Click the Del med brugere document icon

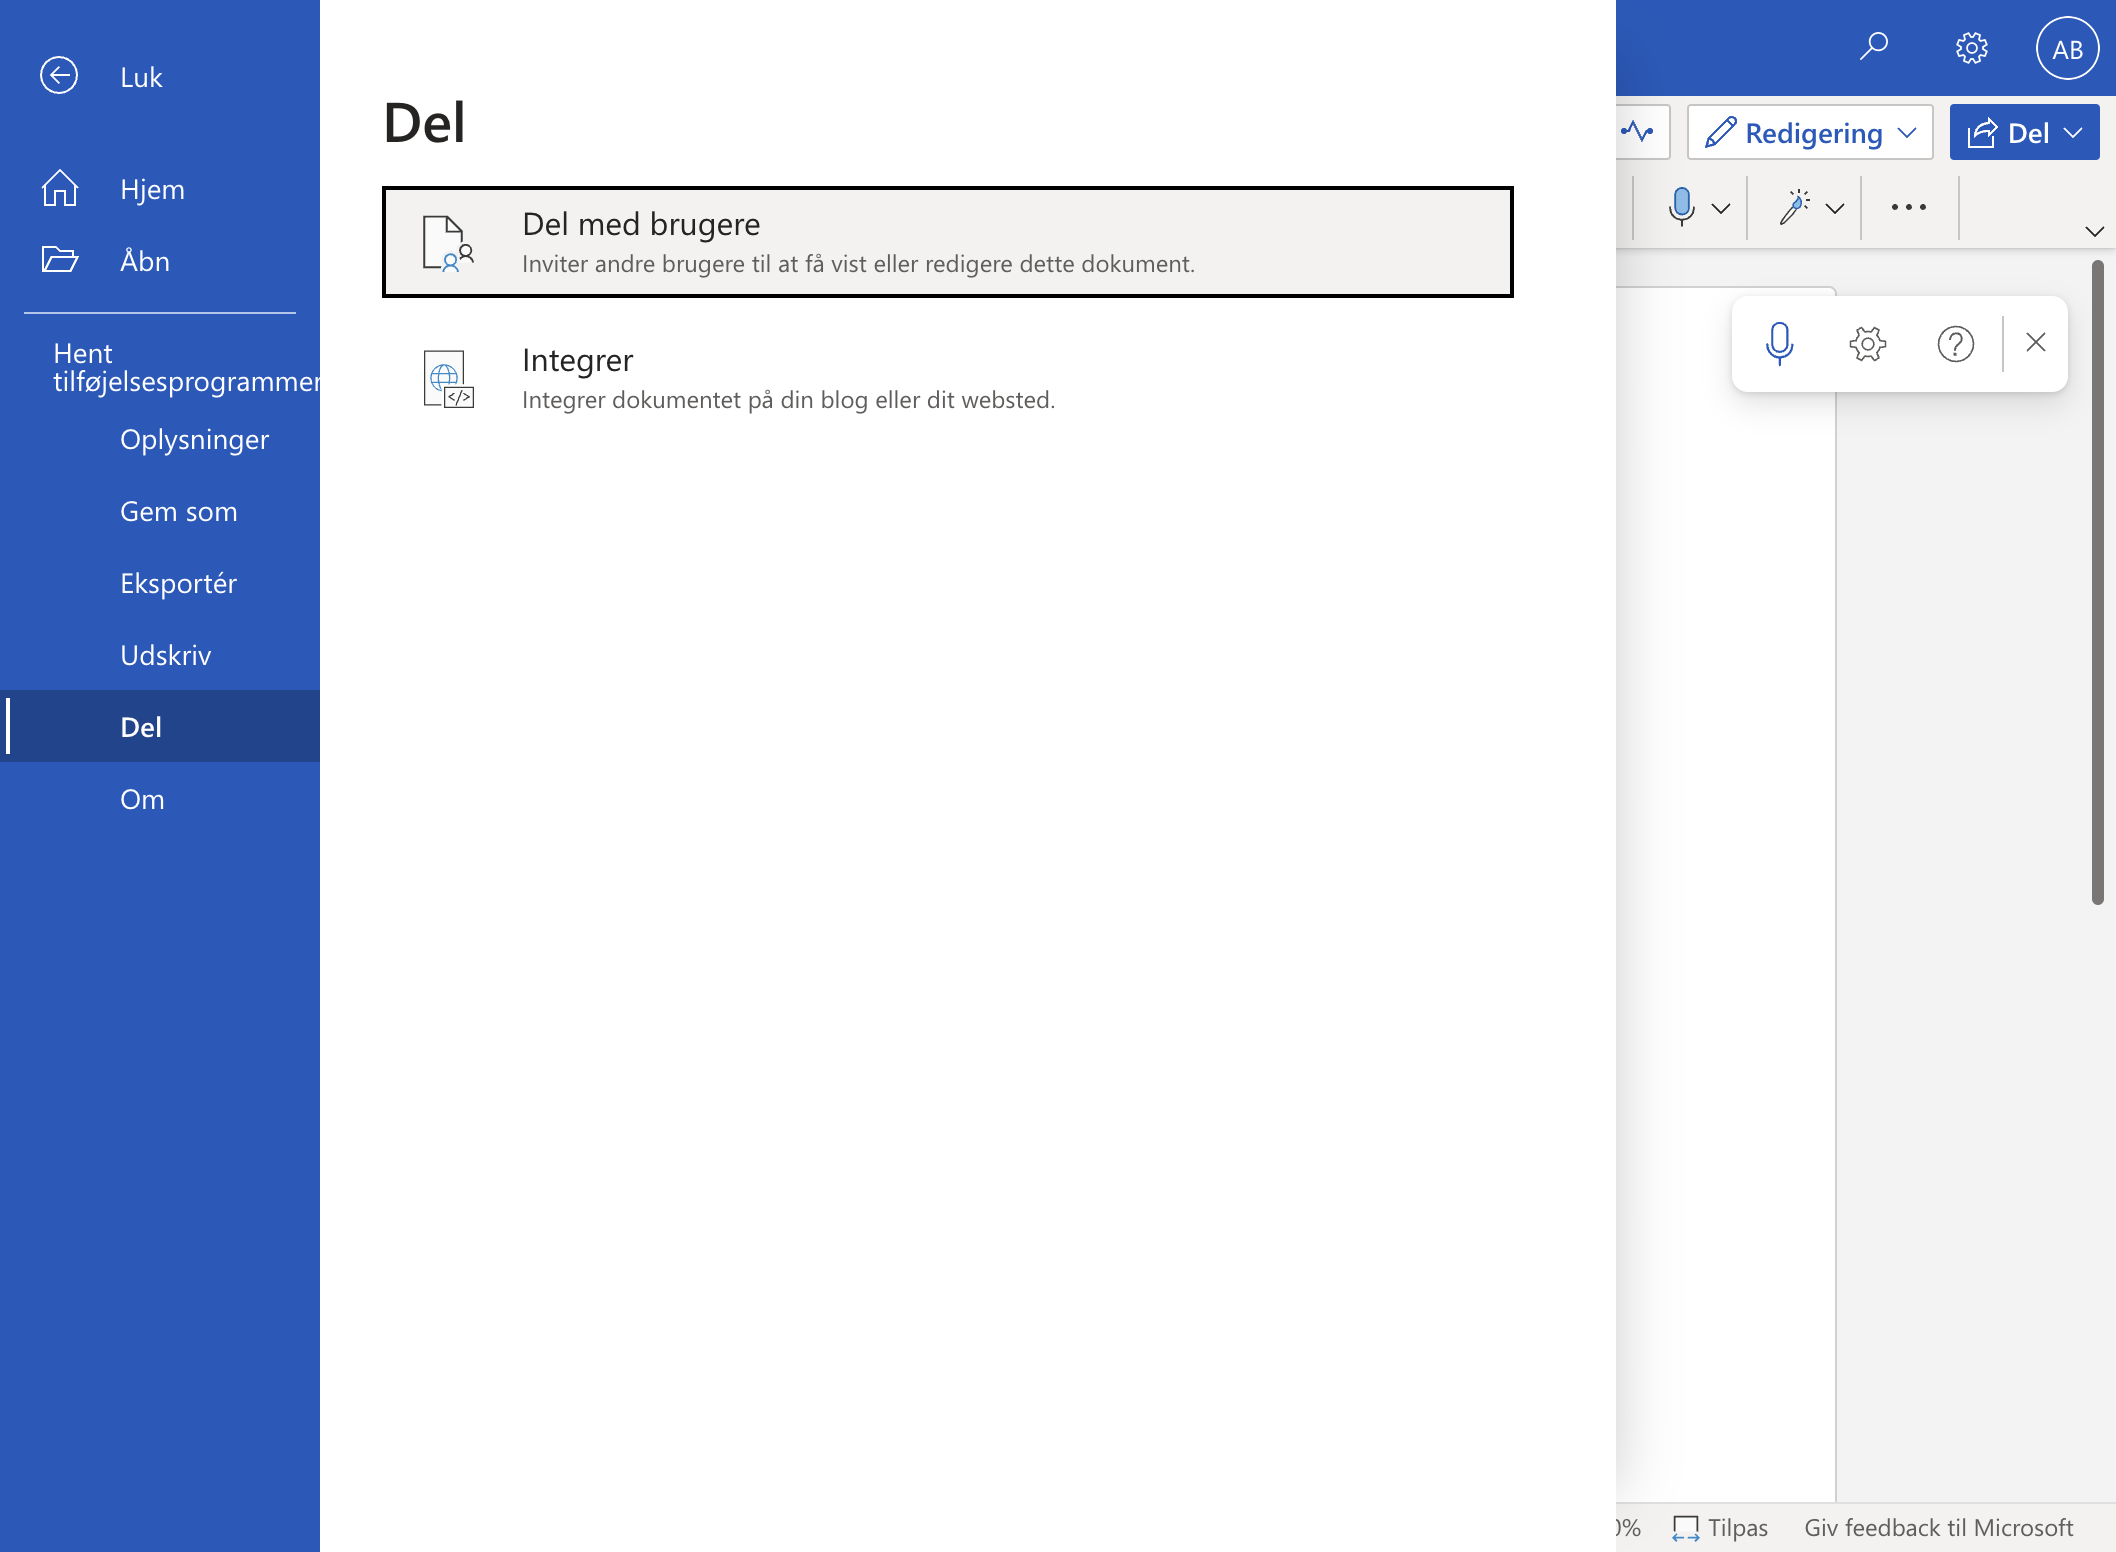[x=448, y=243]
